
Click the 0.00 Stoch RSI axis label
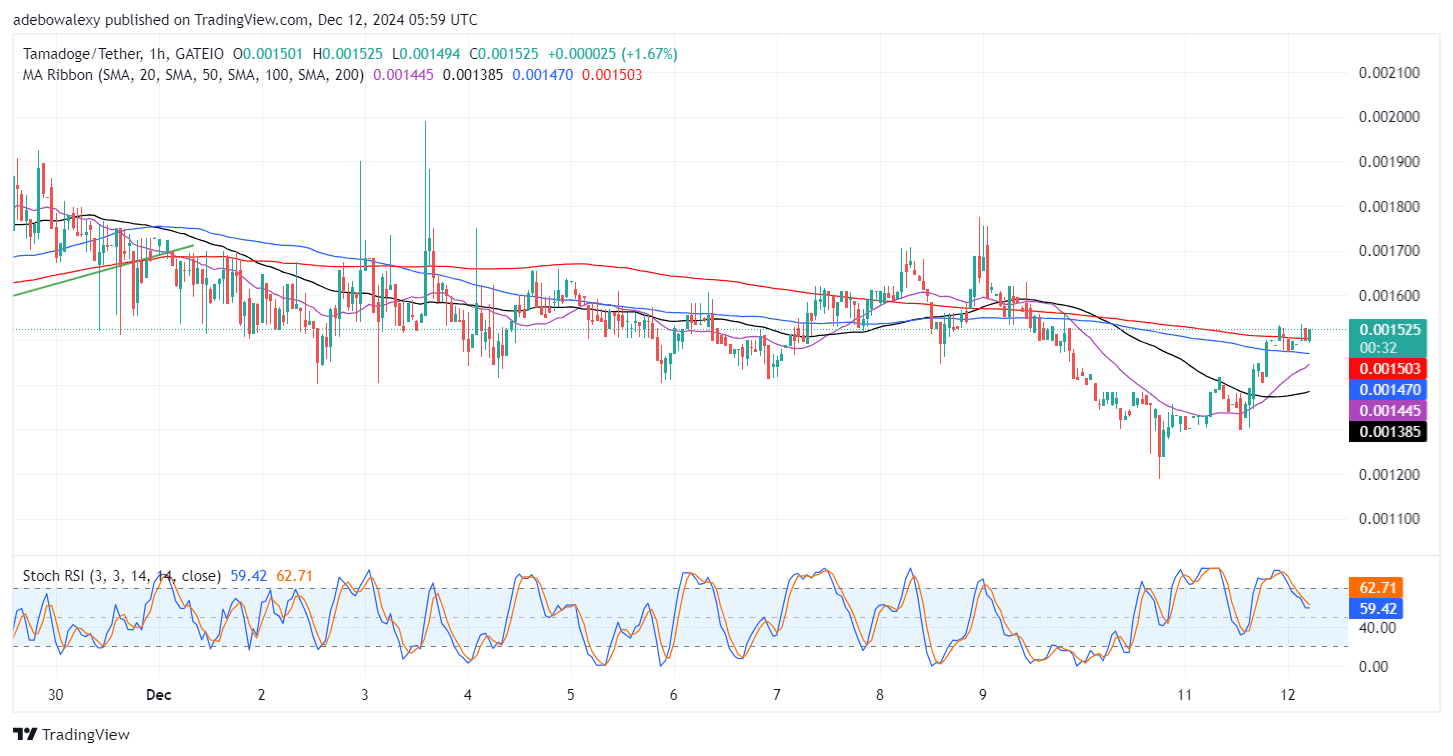coord(1374,666)
